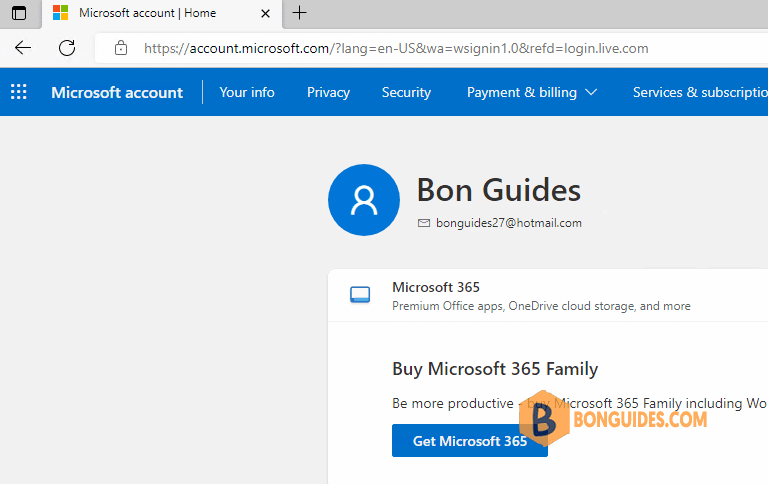Open the Security page
Viewport: 768px width, 484px height.
406,92
